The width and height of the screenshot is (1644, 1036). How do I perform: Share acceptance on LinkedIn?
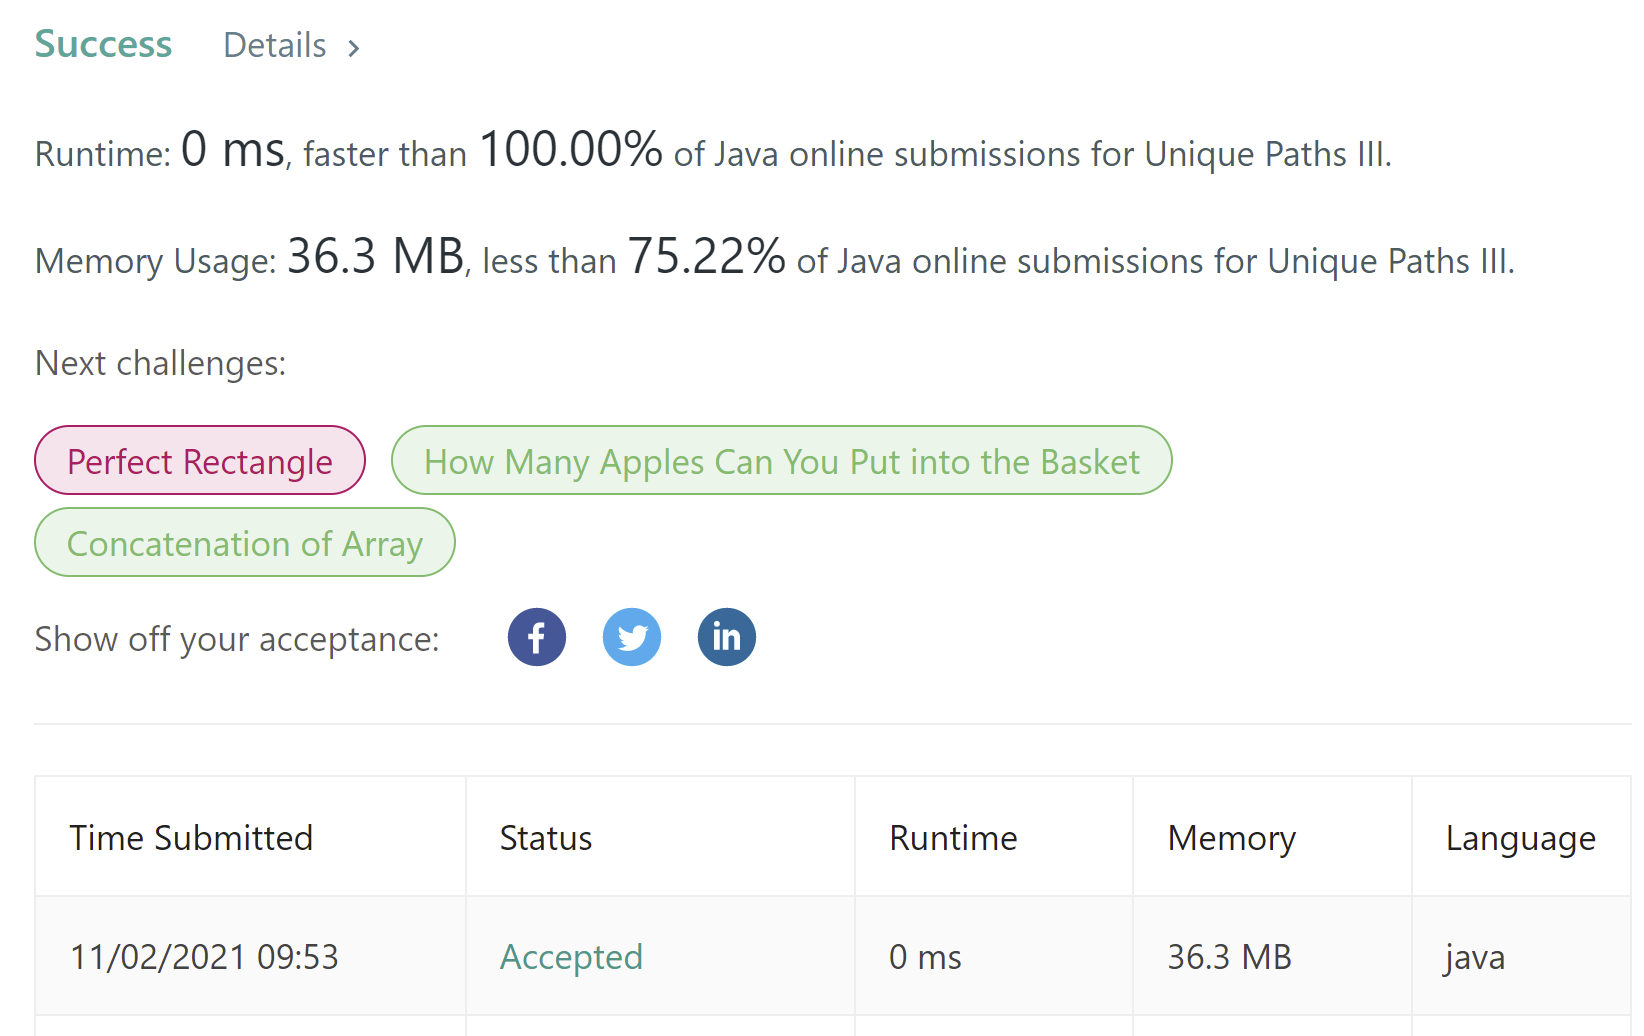[727, 637]
